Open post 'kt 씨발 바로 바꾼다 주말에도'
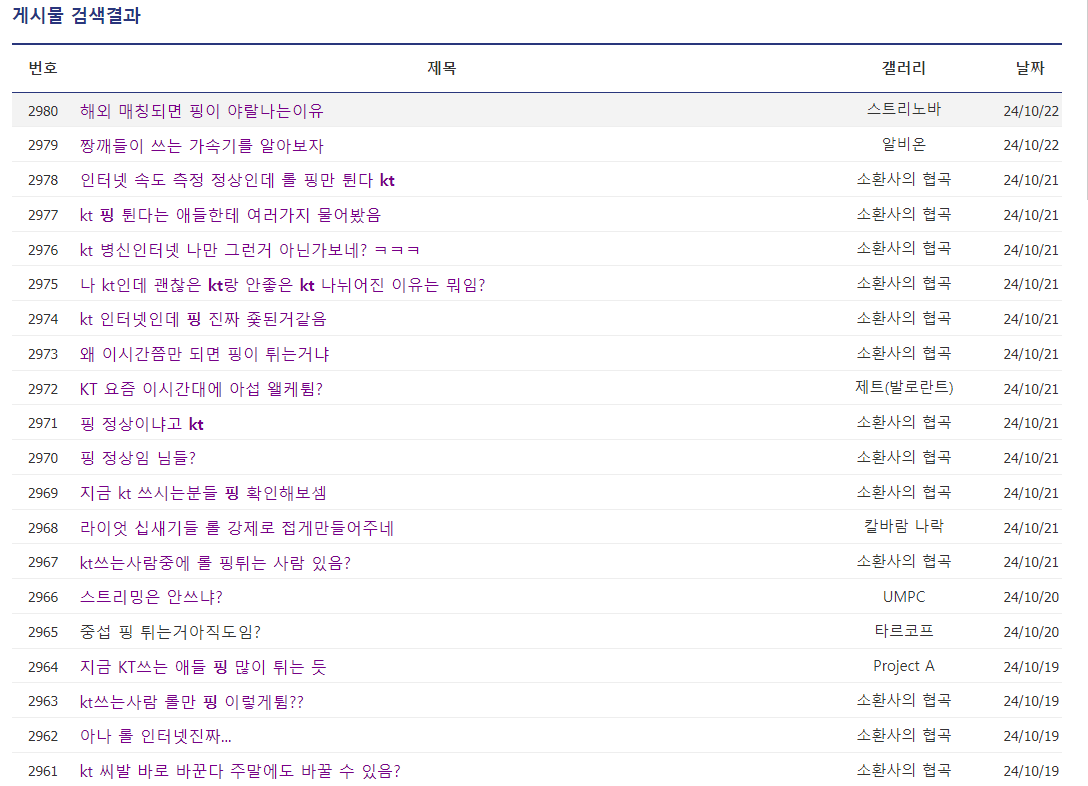This screenshot has width=1088, height=786. [240, 771]
